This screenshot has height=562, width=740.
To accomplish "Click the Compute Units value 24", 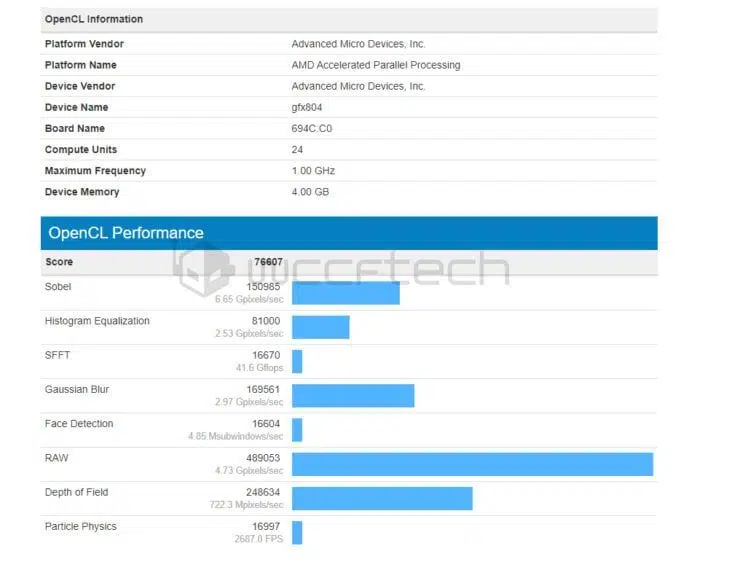I will tap(297, 150).
